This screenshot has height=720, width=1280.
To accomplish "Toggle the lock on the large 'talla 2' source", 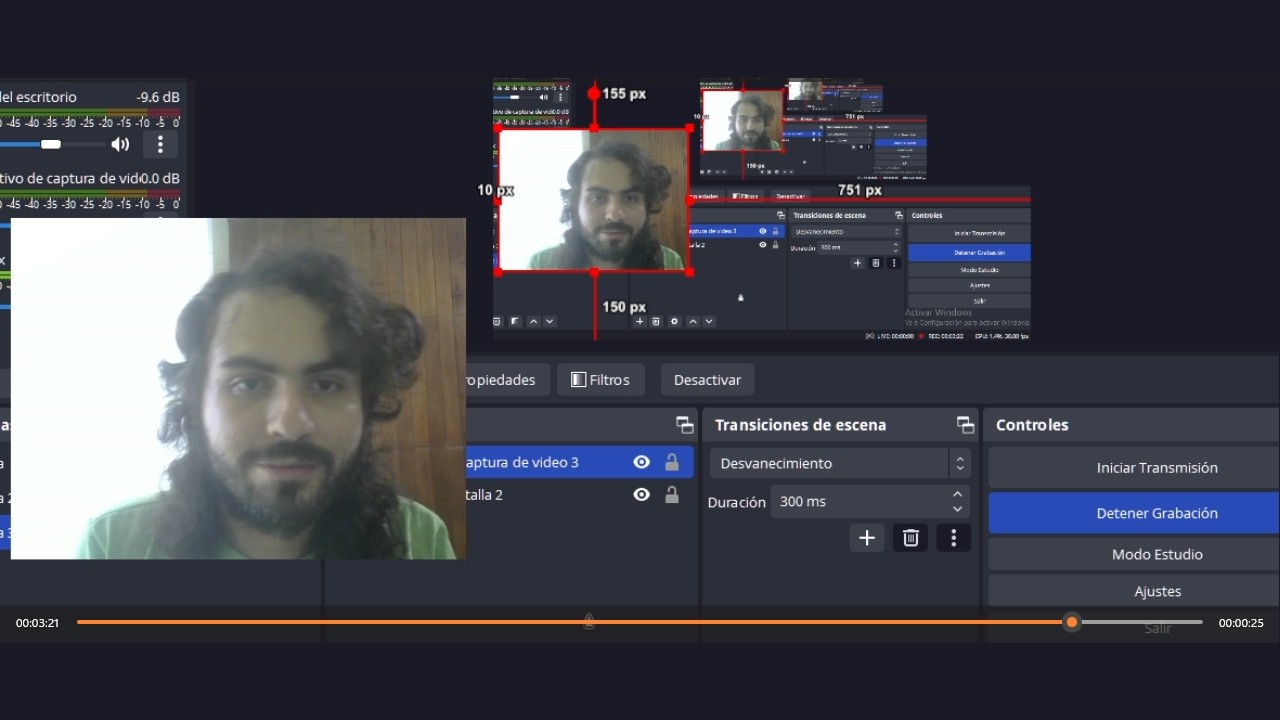I will (x=672, y=495).
